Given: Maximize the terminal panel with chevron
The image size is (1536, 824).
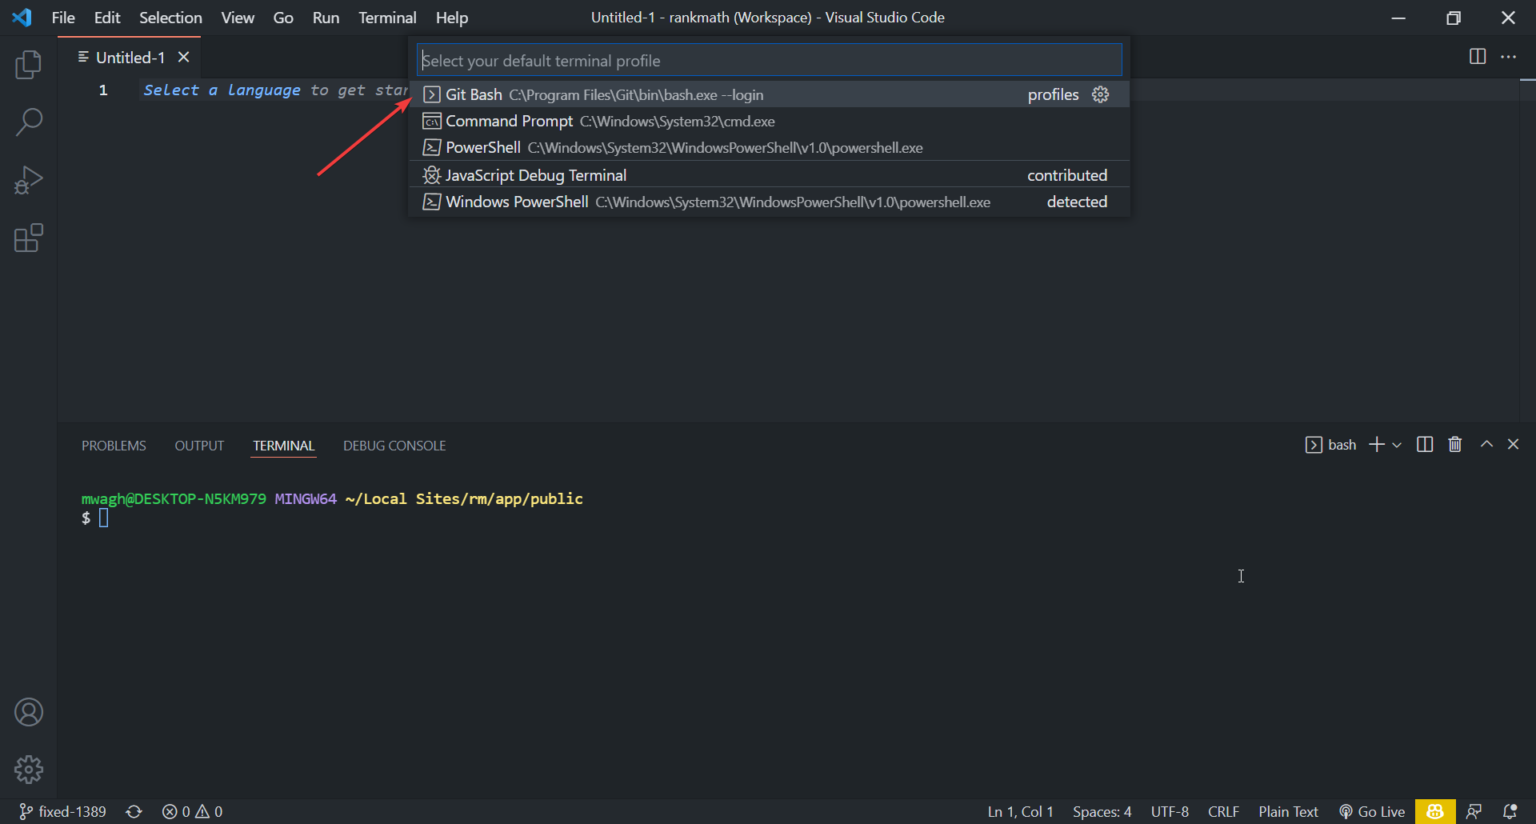Looking at the screenshot, I should pyautogui.click(x=1486, y=444).
